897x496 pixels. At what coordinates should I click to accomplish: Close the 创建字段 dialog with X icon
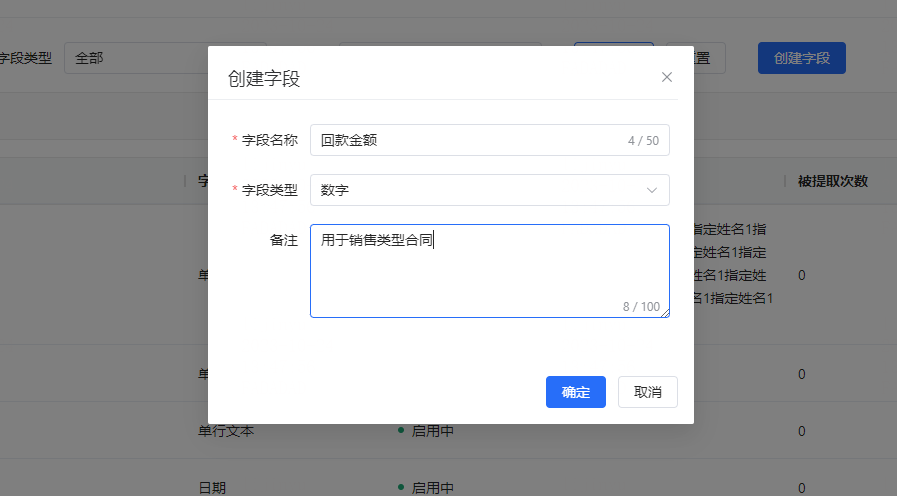pyautogui.click(x=666, y=77)
